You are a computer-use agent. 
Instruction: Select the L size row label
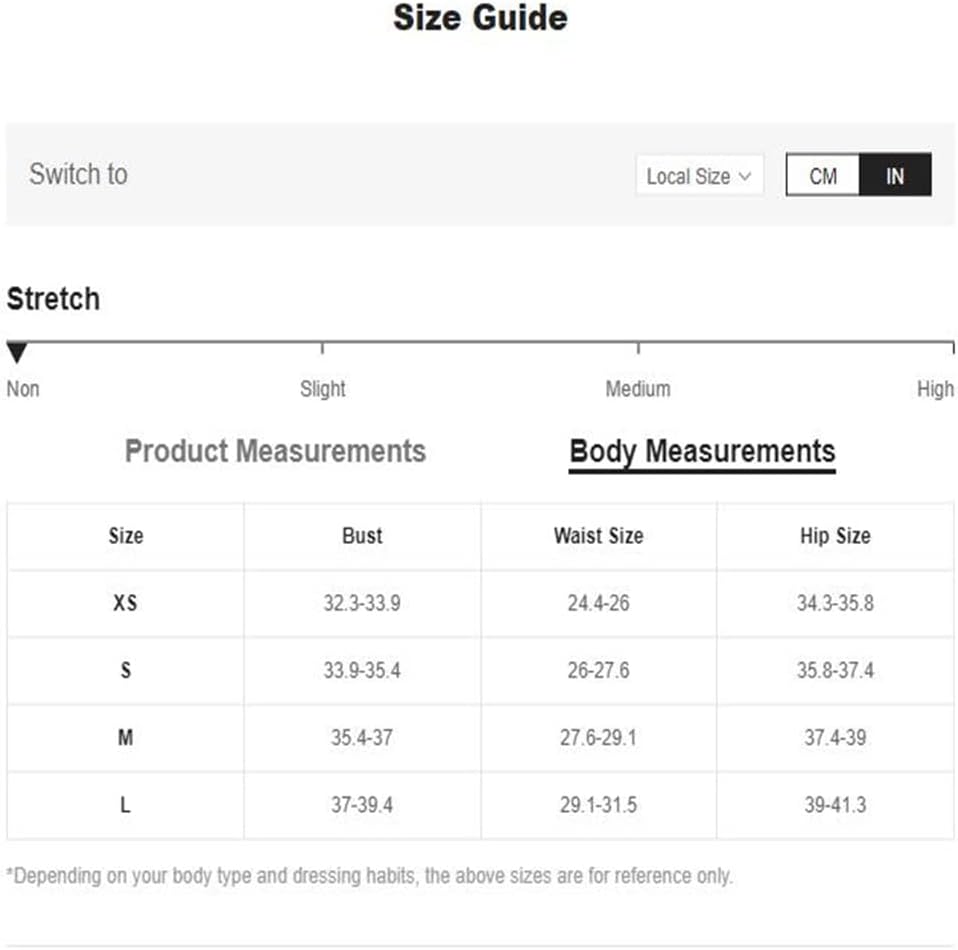pos(125,805)
